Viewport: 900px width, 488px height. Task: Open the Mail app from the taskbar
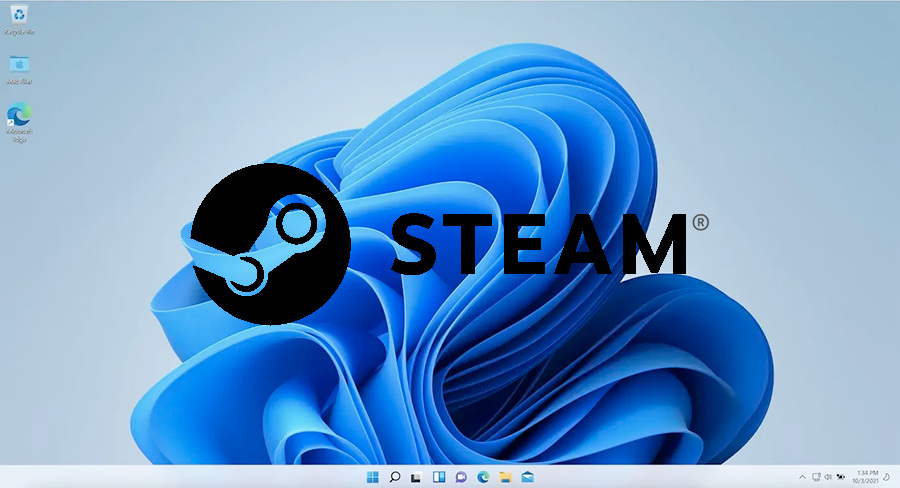[527, 477]
